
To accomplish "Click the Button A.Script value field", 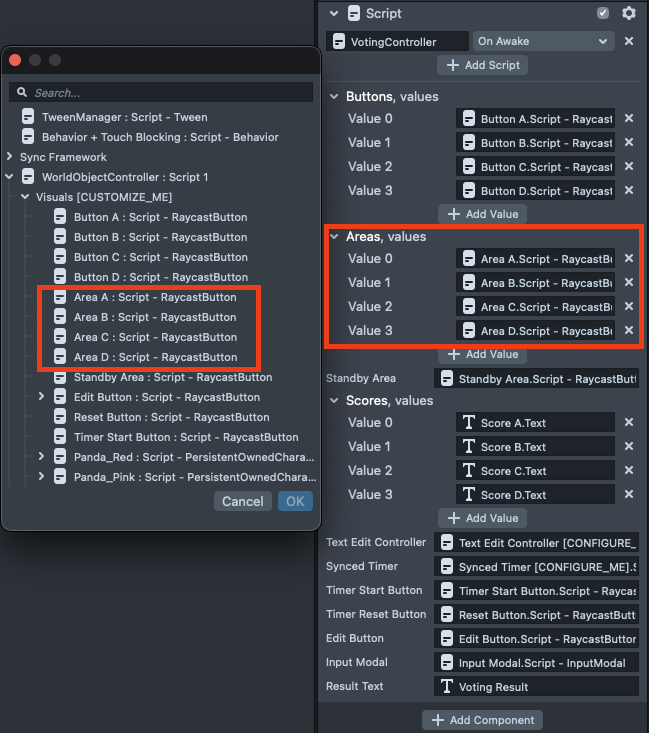I will [535, 119].
